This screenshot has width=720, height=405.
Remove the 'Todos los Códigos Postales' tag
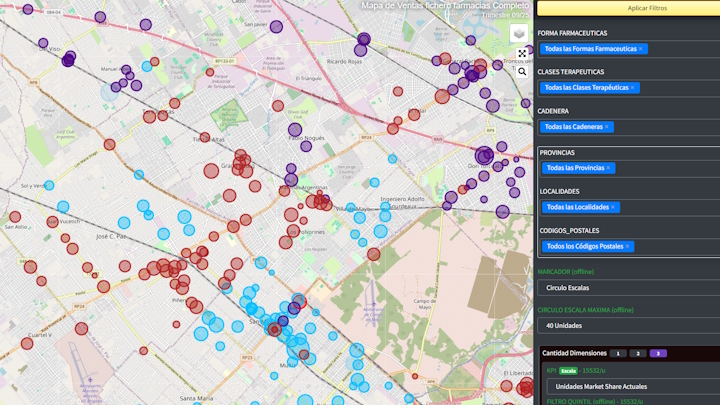(628, 246)
